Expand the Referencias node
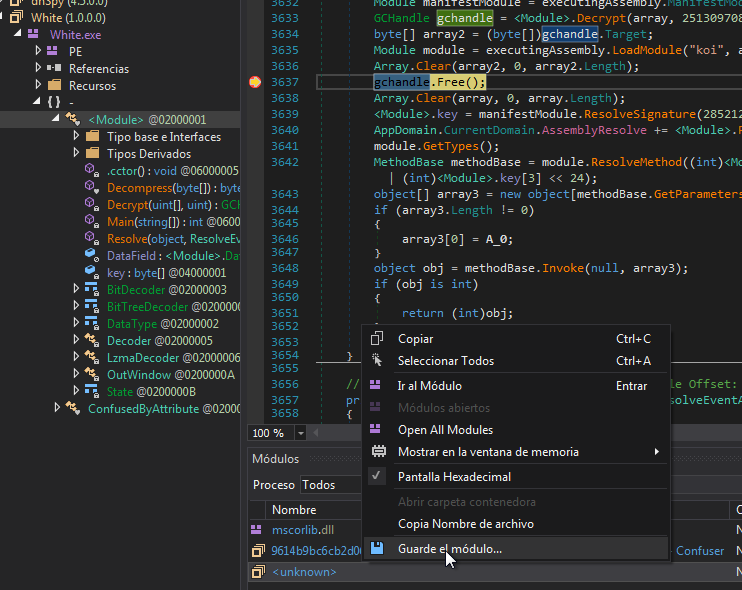 tap(38, 68)
